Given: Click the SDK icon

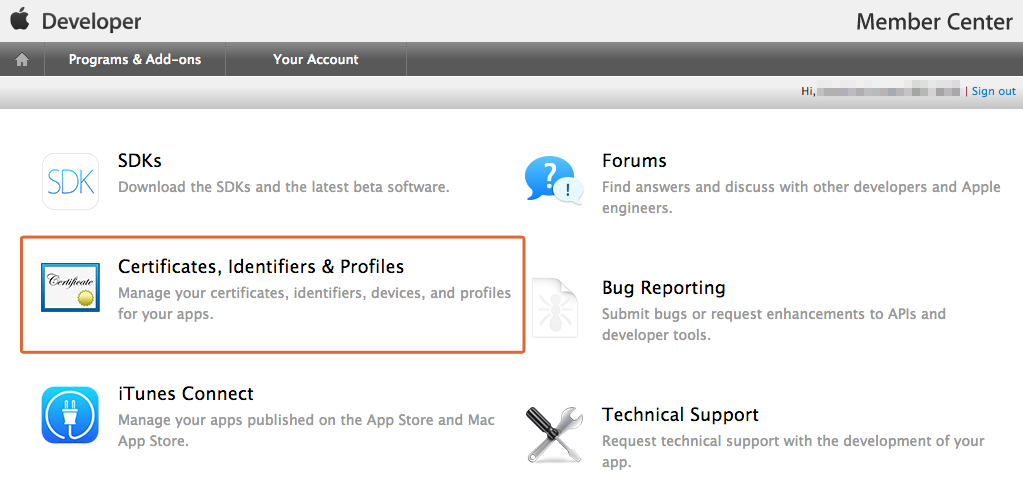Looking at the screenshot, I should (x=70, y=181).
